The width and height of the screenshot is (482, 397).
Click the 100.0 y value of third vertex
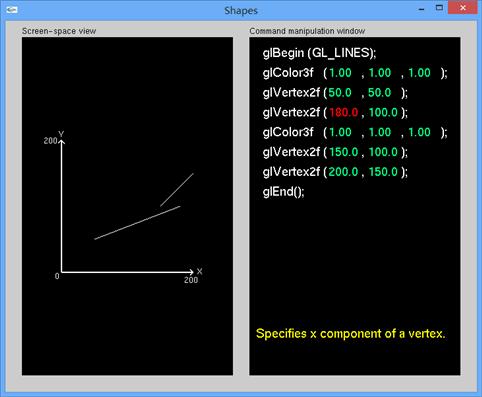pyautogui.click(x=383, y=152)
